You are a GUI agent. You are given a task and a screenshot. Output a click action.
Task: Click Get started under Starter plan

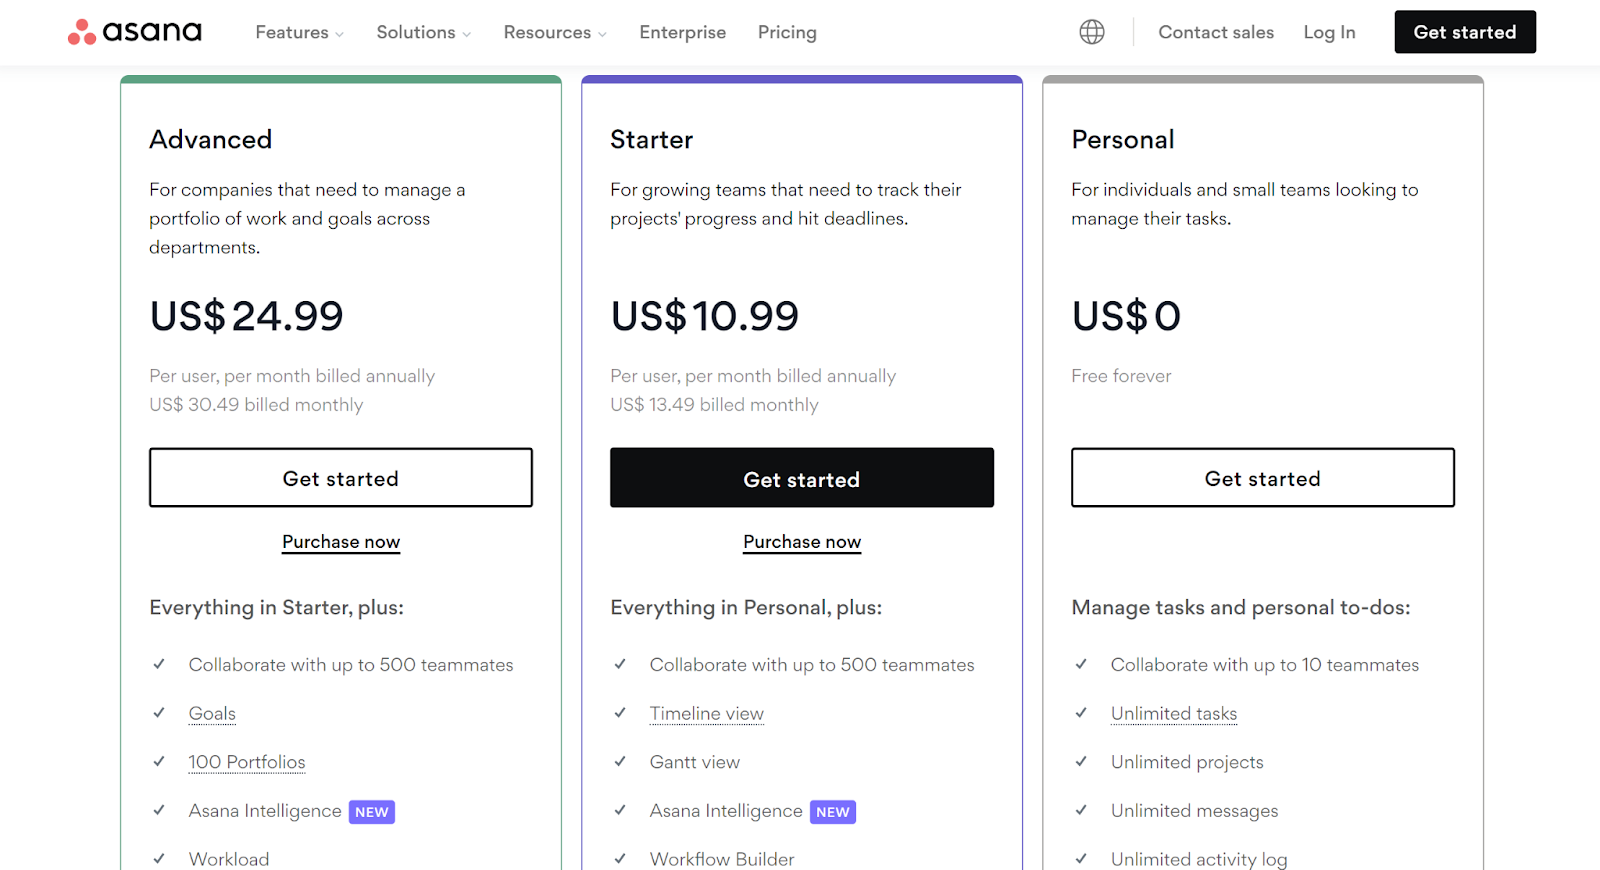click(x=802, y=478)
